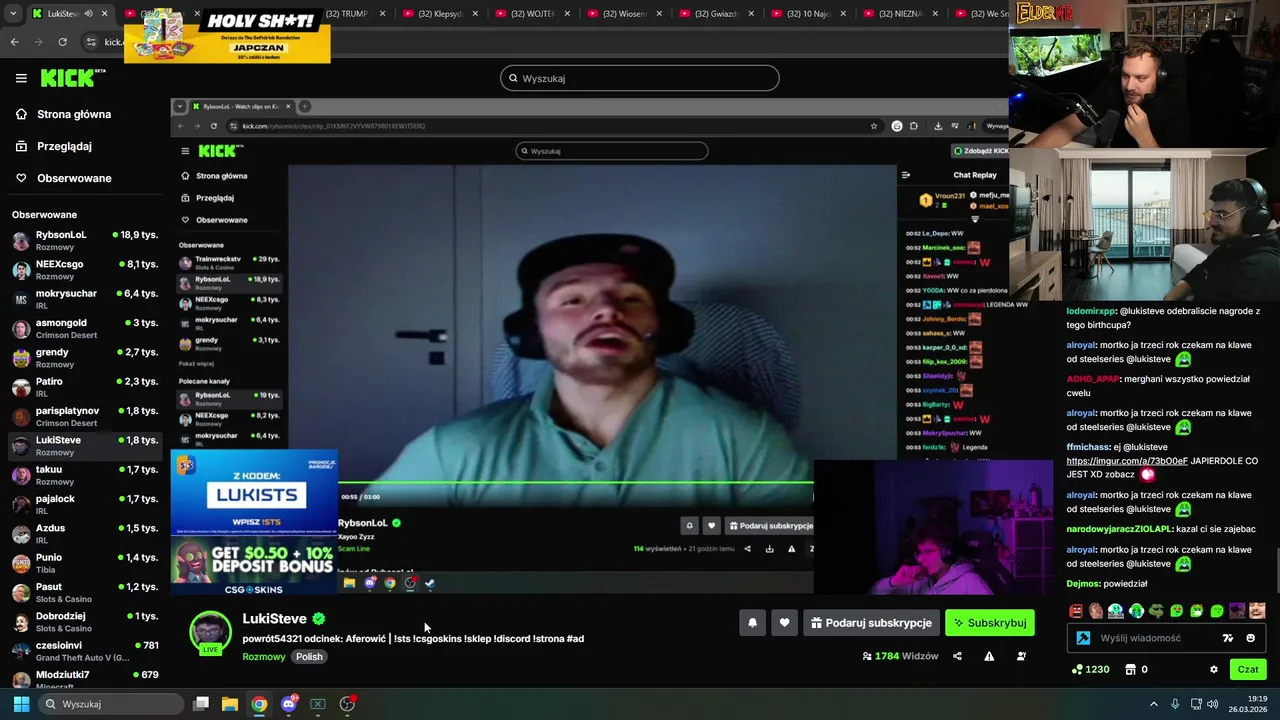This screenshot has height=720, width=1280.
Task: Open takuu channel in followed list
Action: [x=84, y=475]
